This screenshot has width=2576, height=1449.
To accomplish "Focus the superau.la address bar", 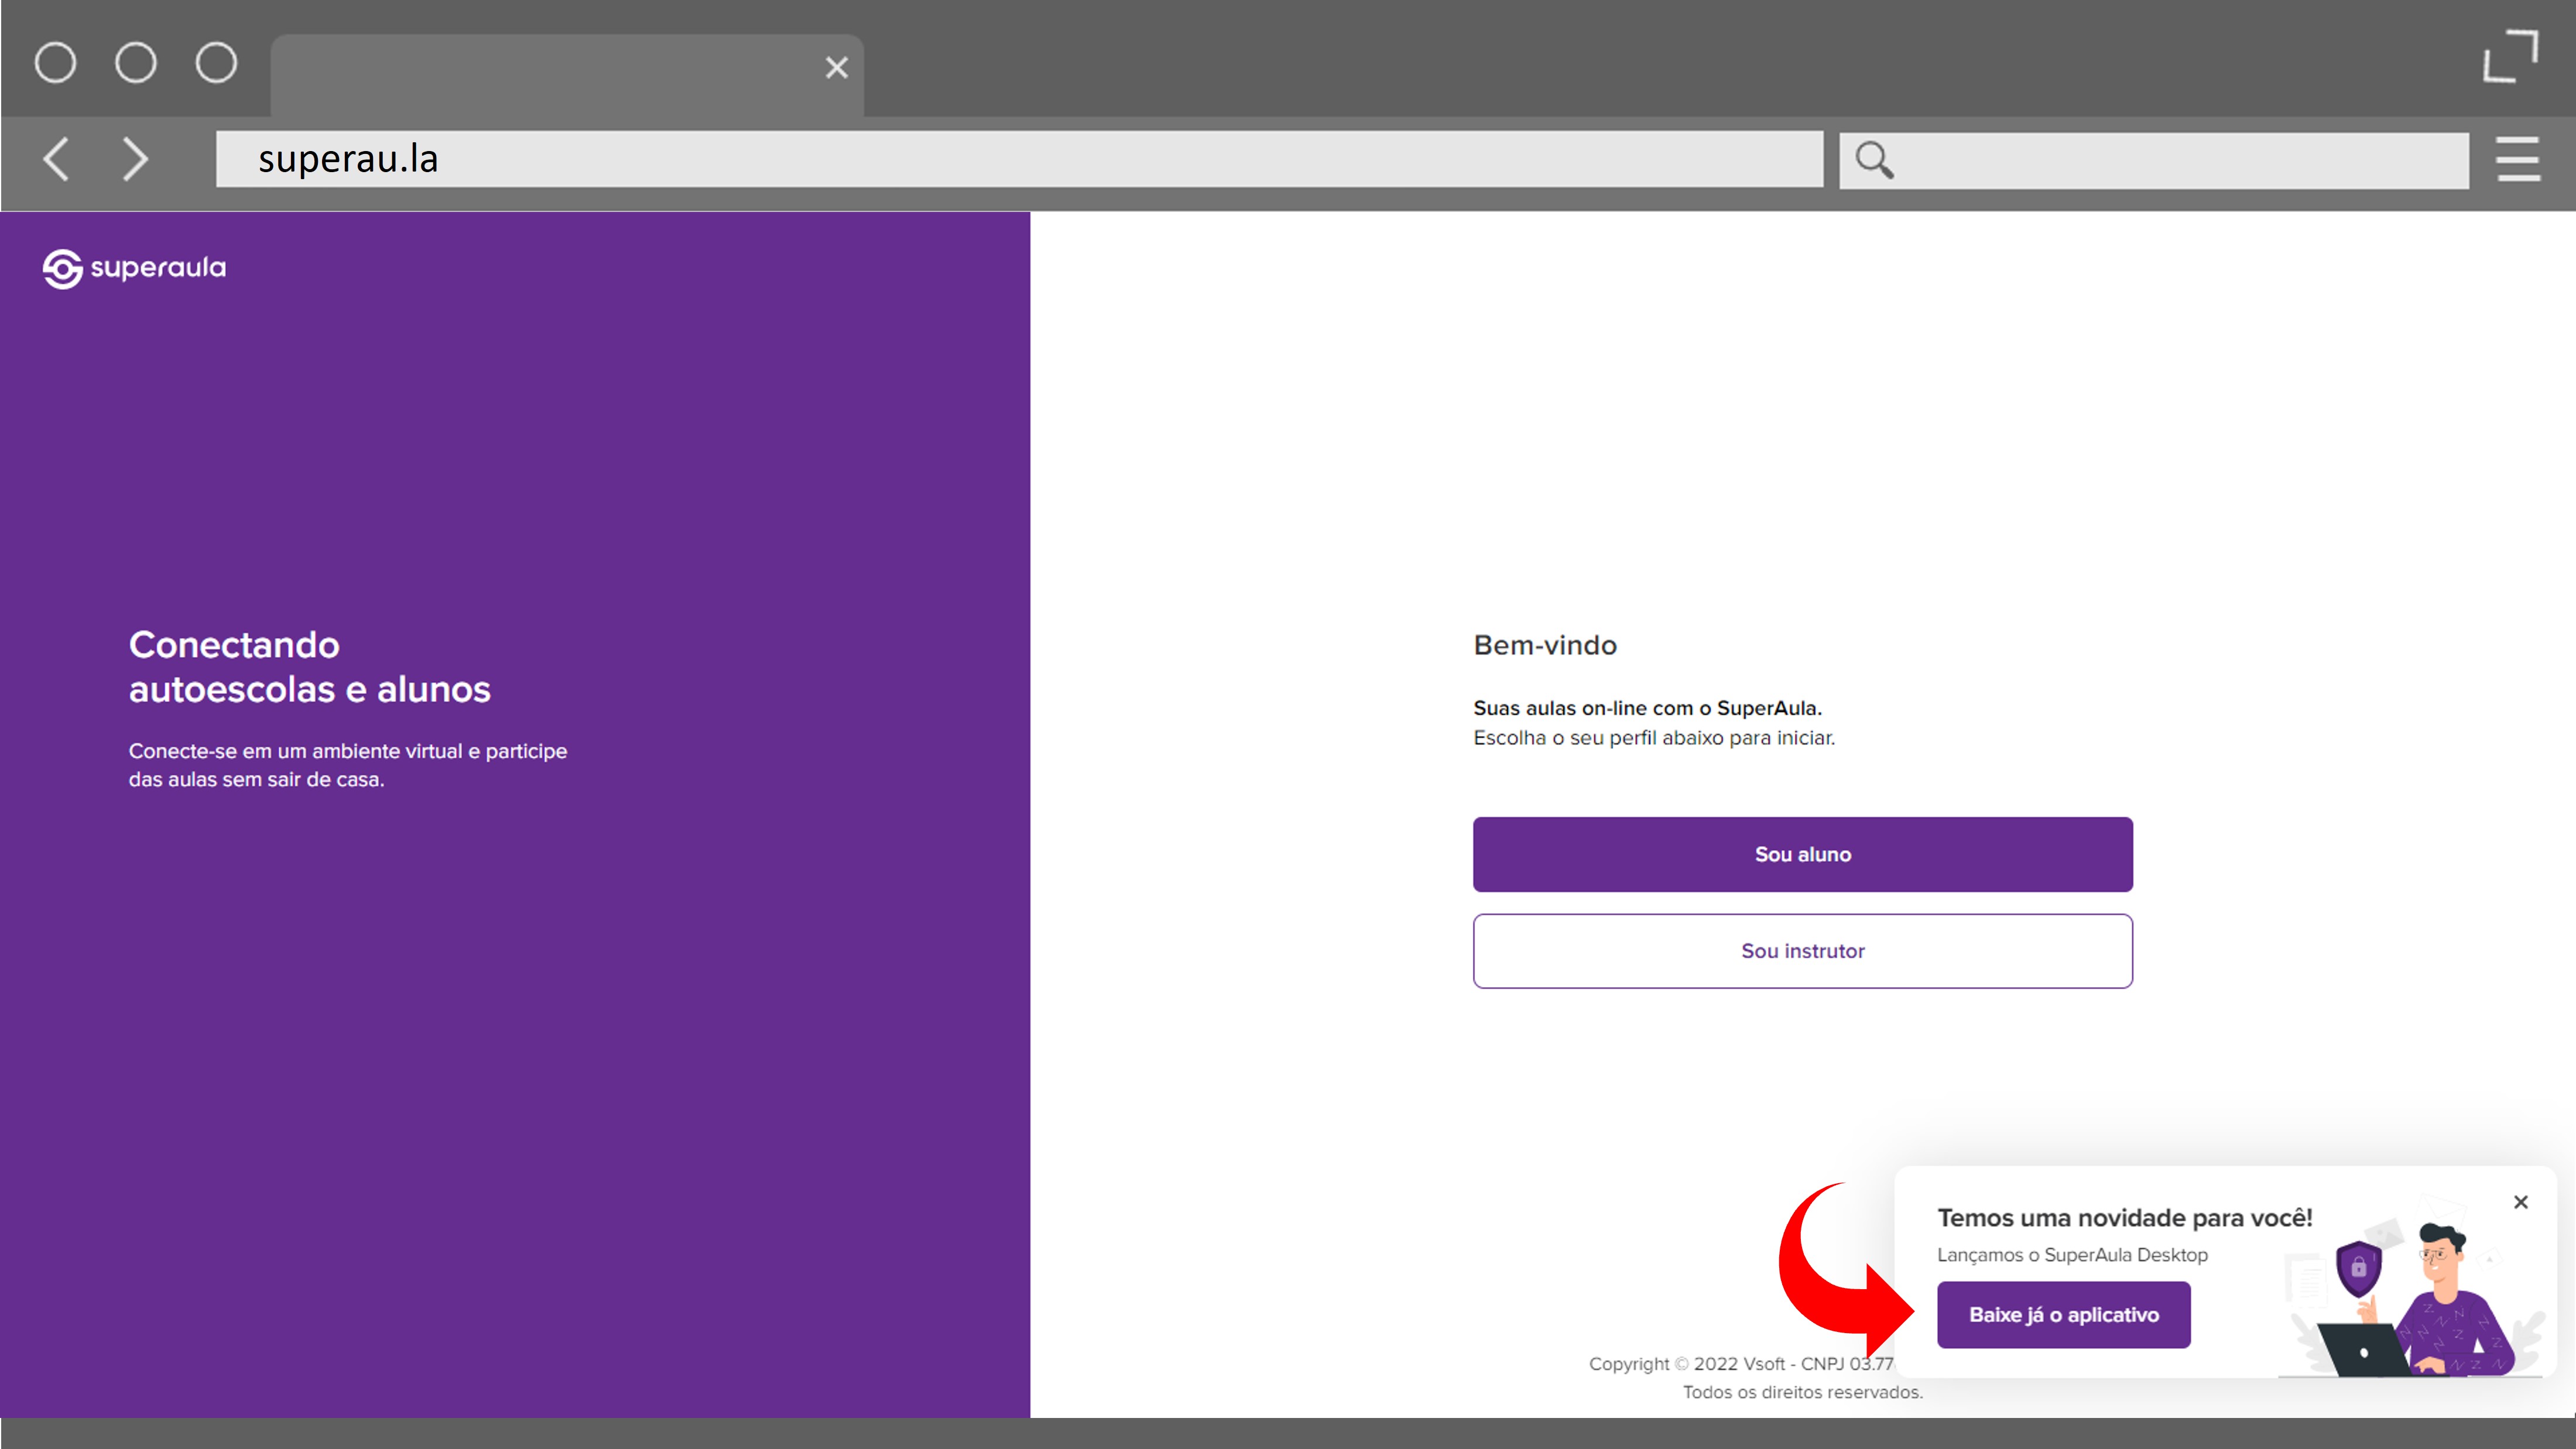I will tap(1018, 159).
